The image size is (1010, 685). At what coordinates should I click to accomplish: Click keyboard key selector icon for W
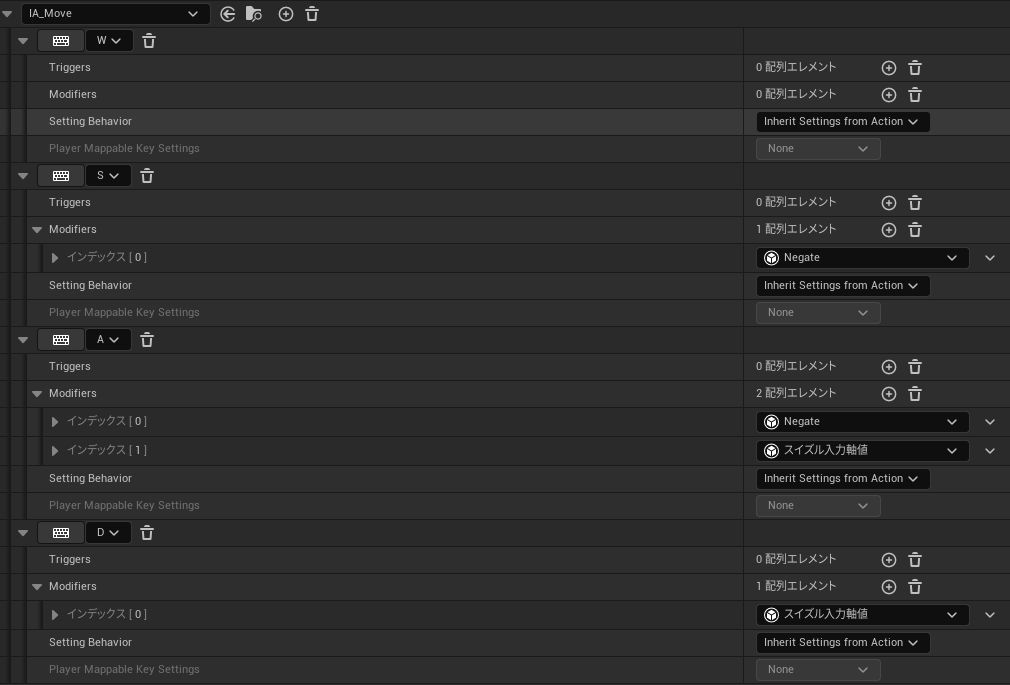(x=61, y=41)
